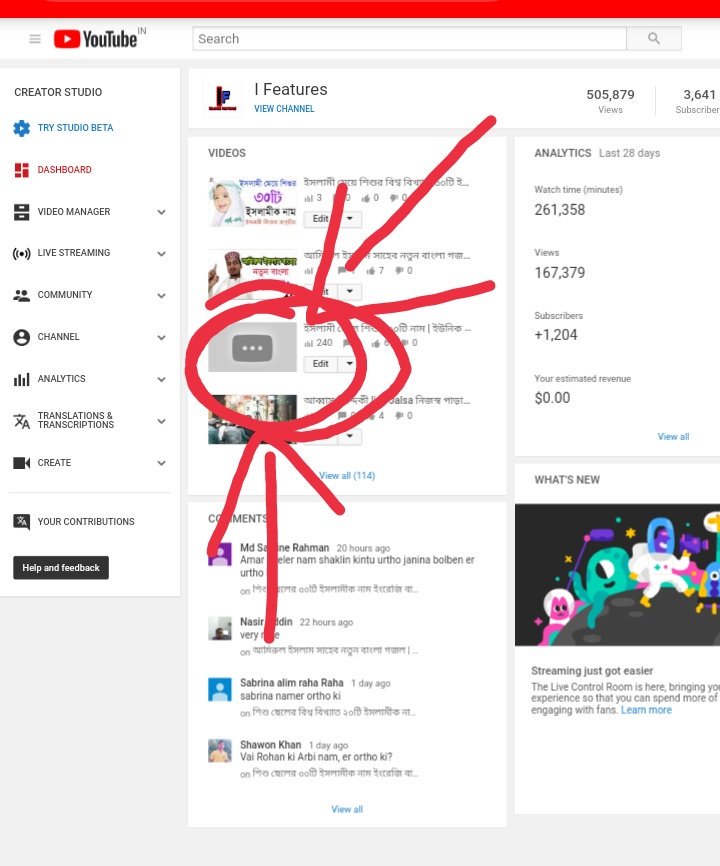The width and height of the screenshot is (720, 866).
Task: Click the Help and feedback button
Action: (x=61, y=568)
